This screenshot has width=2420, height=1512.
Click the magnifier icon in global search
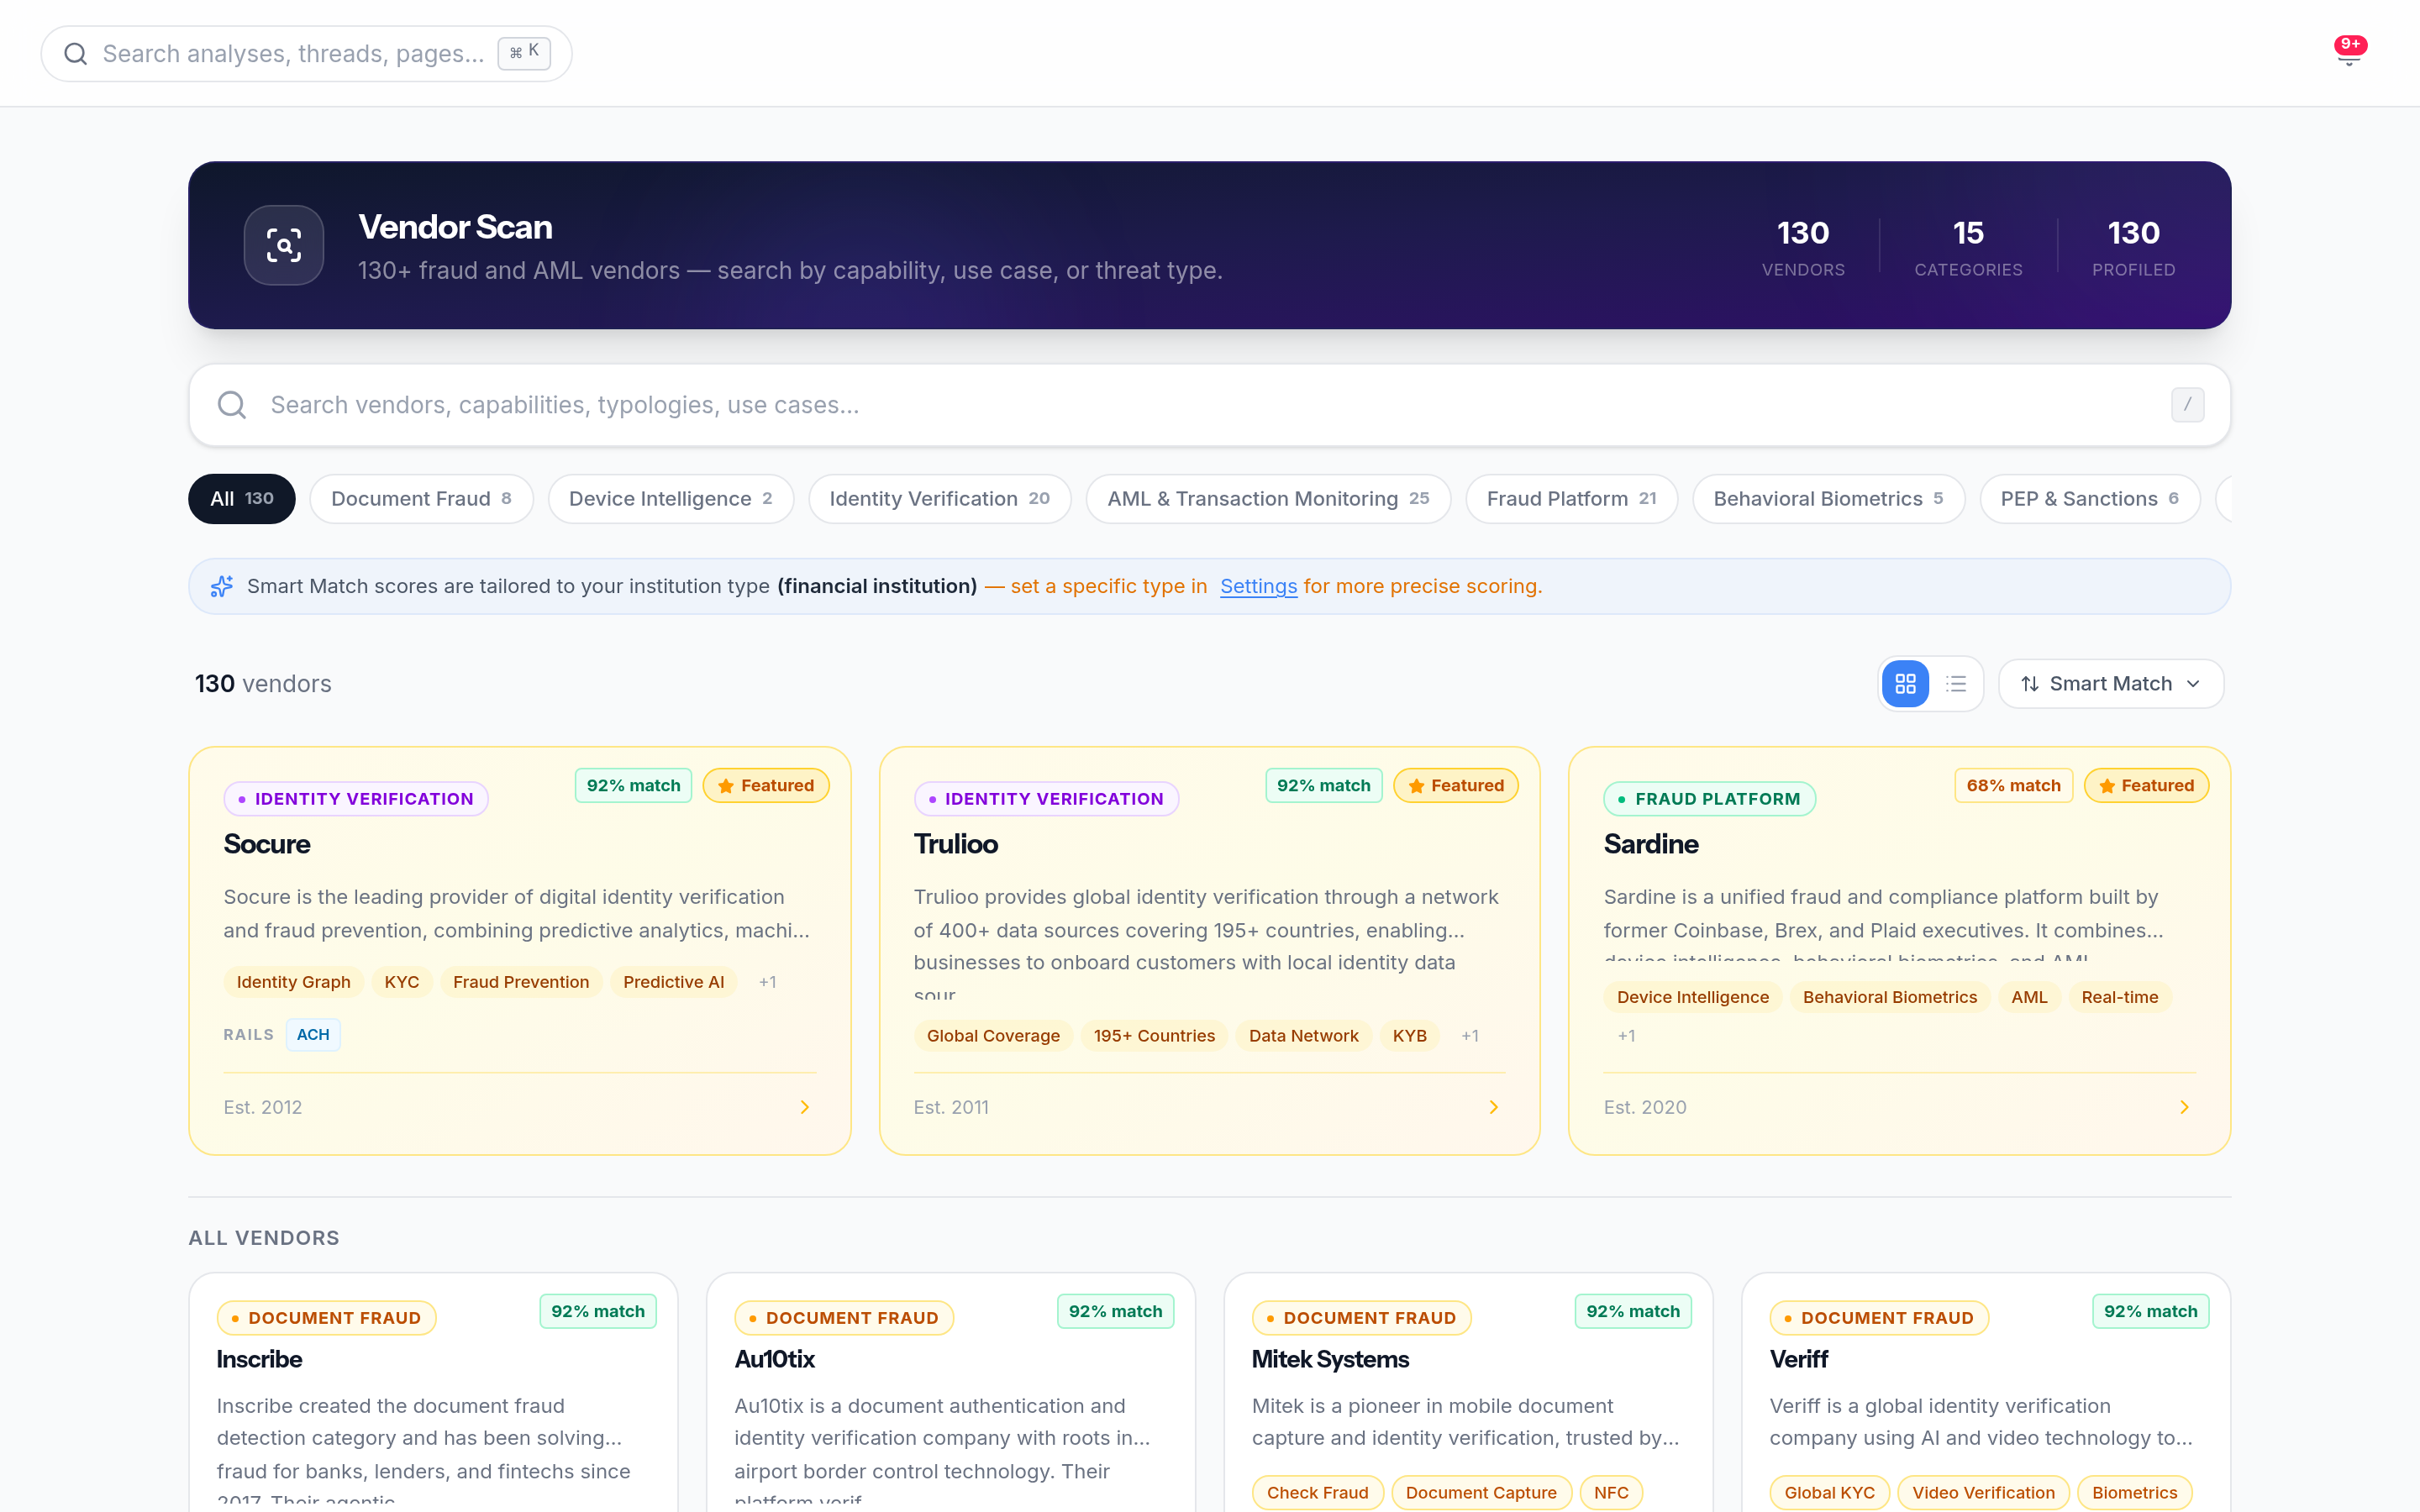tap(76, 54)
